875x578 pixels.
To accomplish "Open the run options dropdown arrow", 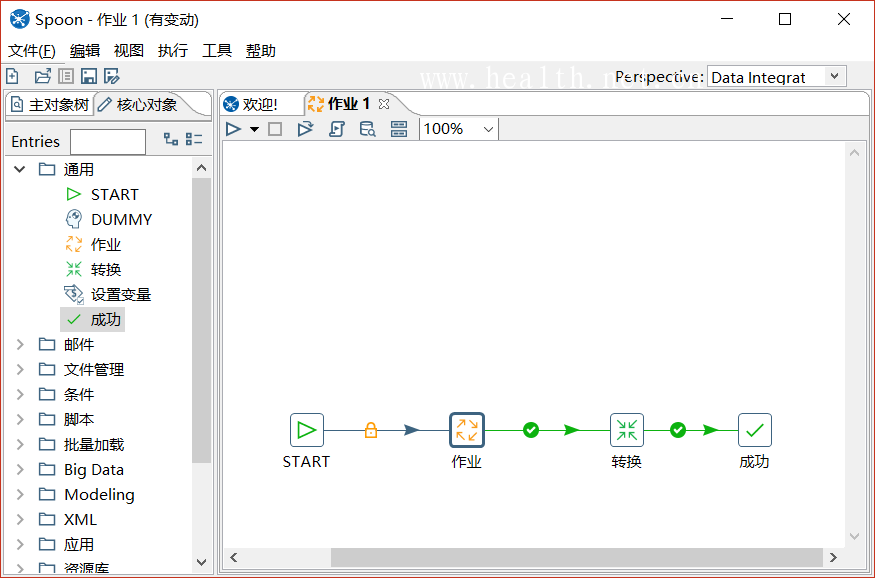I will pos(254,129).
